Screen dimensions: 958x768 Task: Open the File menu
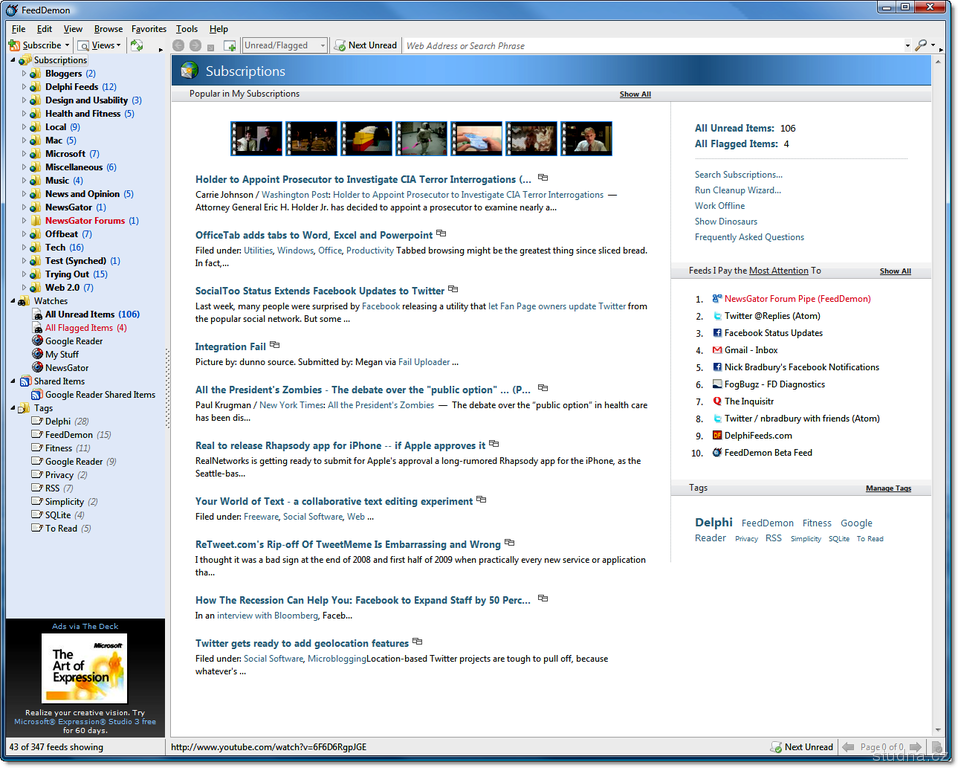18,29
